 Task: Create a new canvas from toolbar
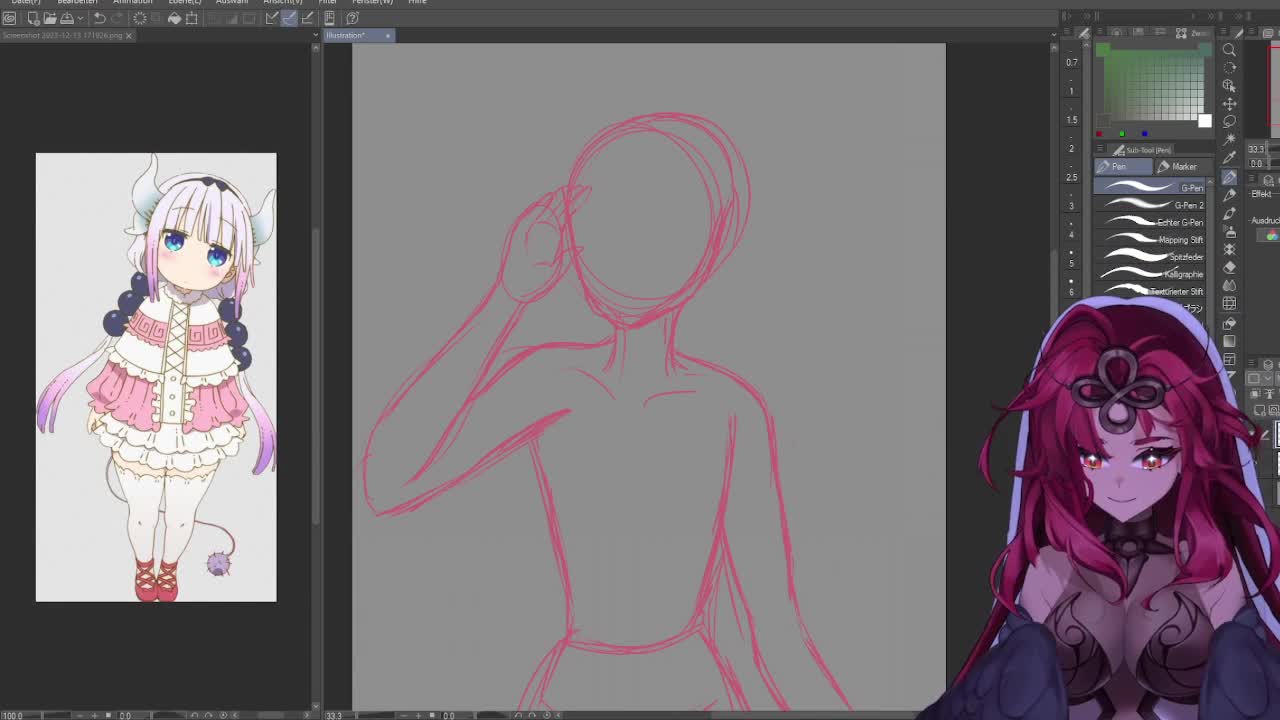click(33, 18)
